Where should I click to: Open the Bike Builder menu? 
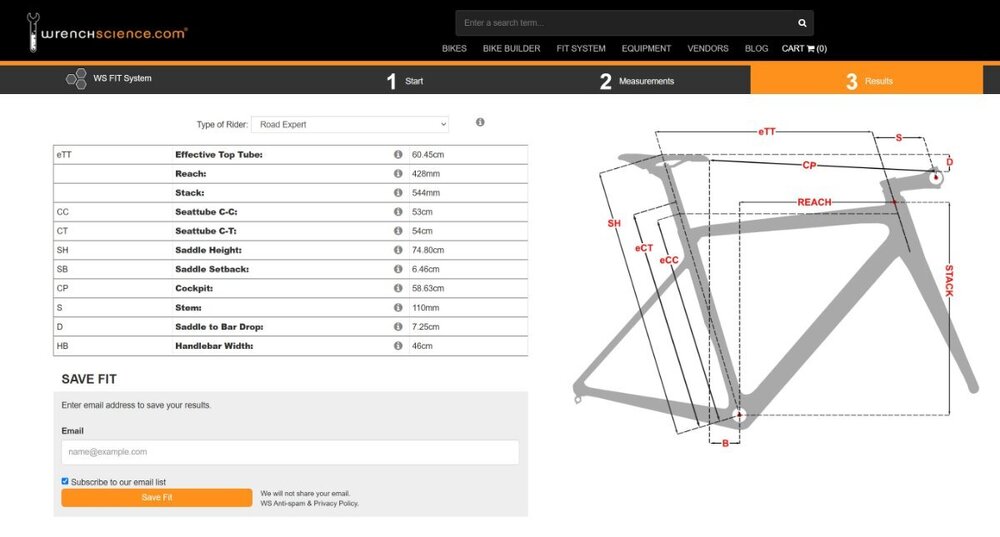(511, 49)
